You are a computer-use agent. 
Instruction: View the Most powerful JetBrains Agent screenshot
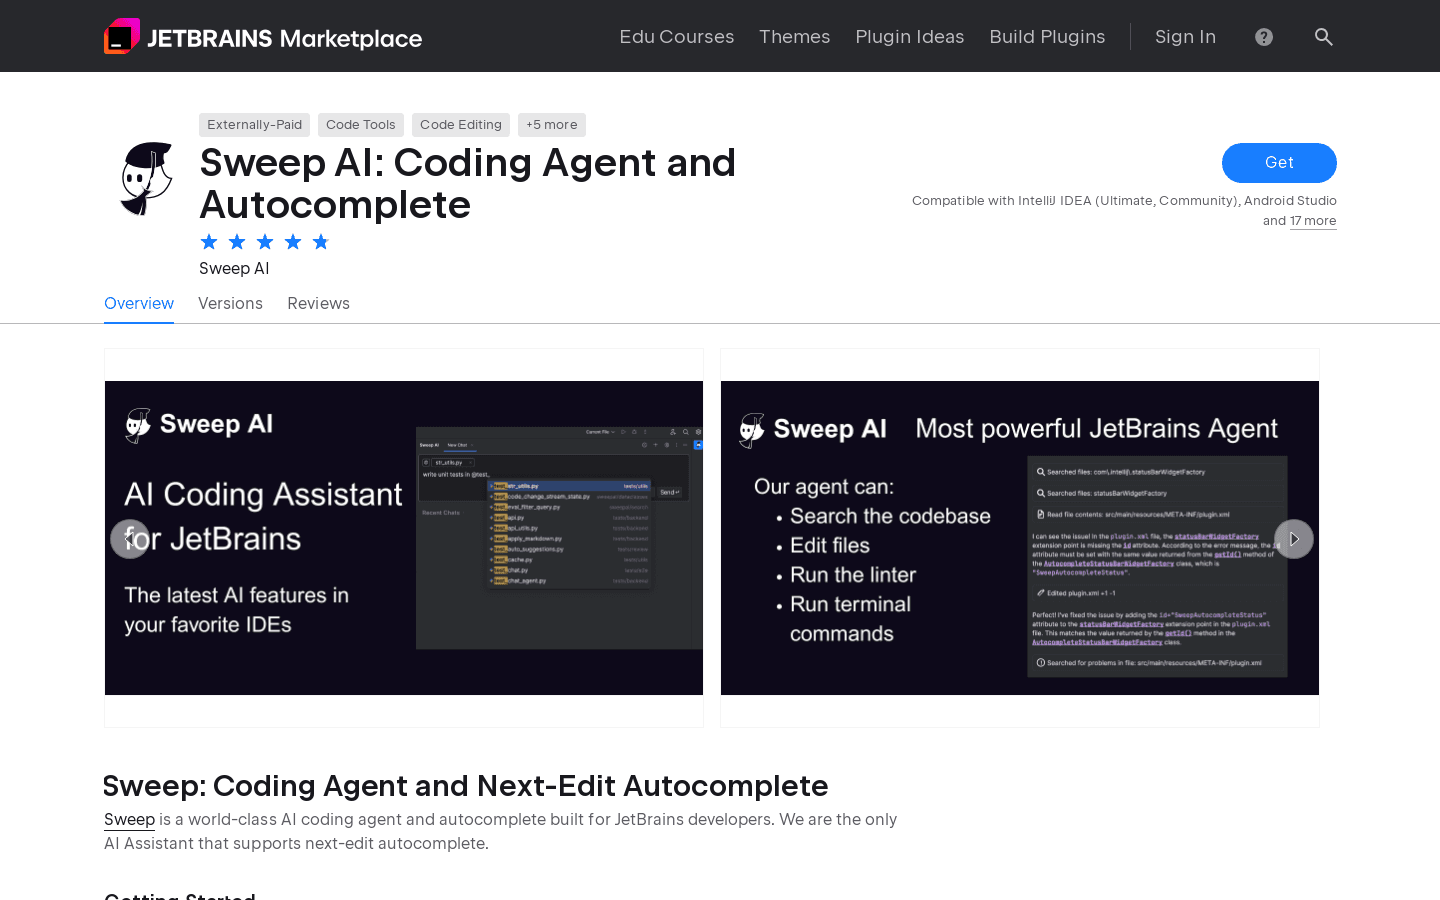click(x=1019, y=538)
